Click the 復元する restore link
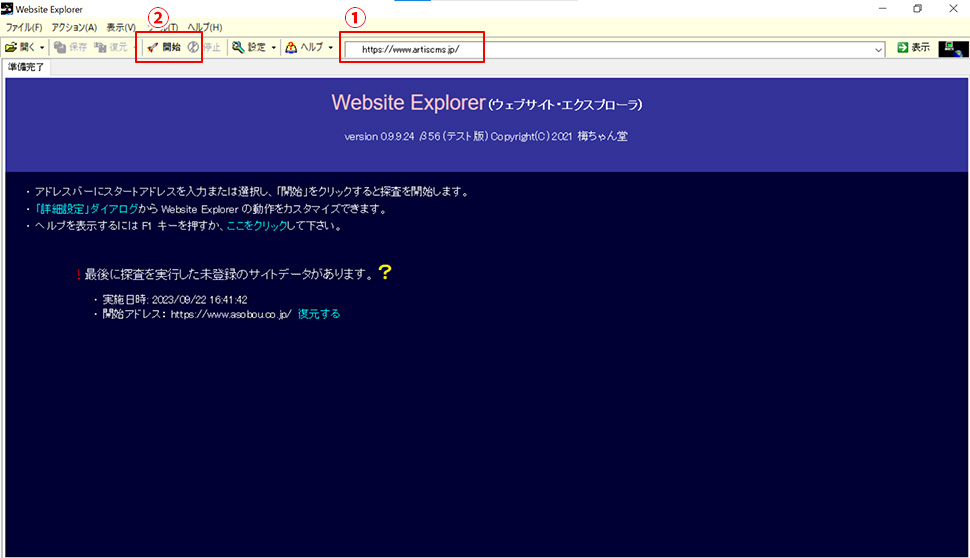Image resolution: width=970 pixels, height=558 pixels. coord(319,314)
